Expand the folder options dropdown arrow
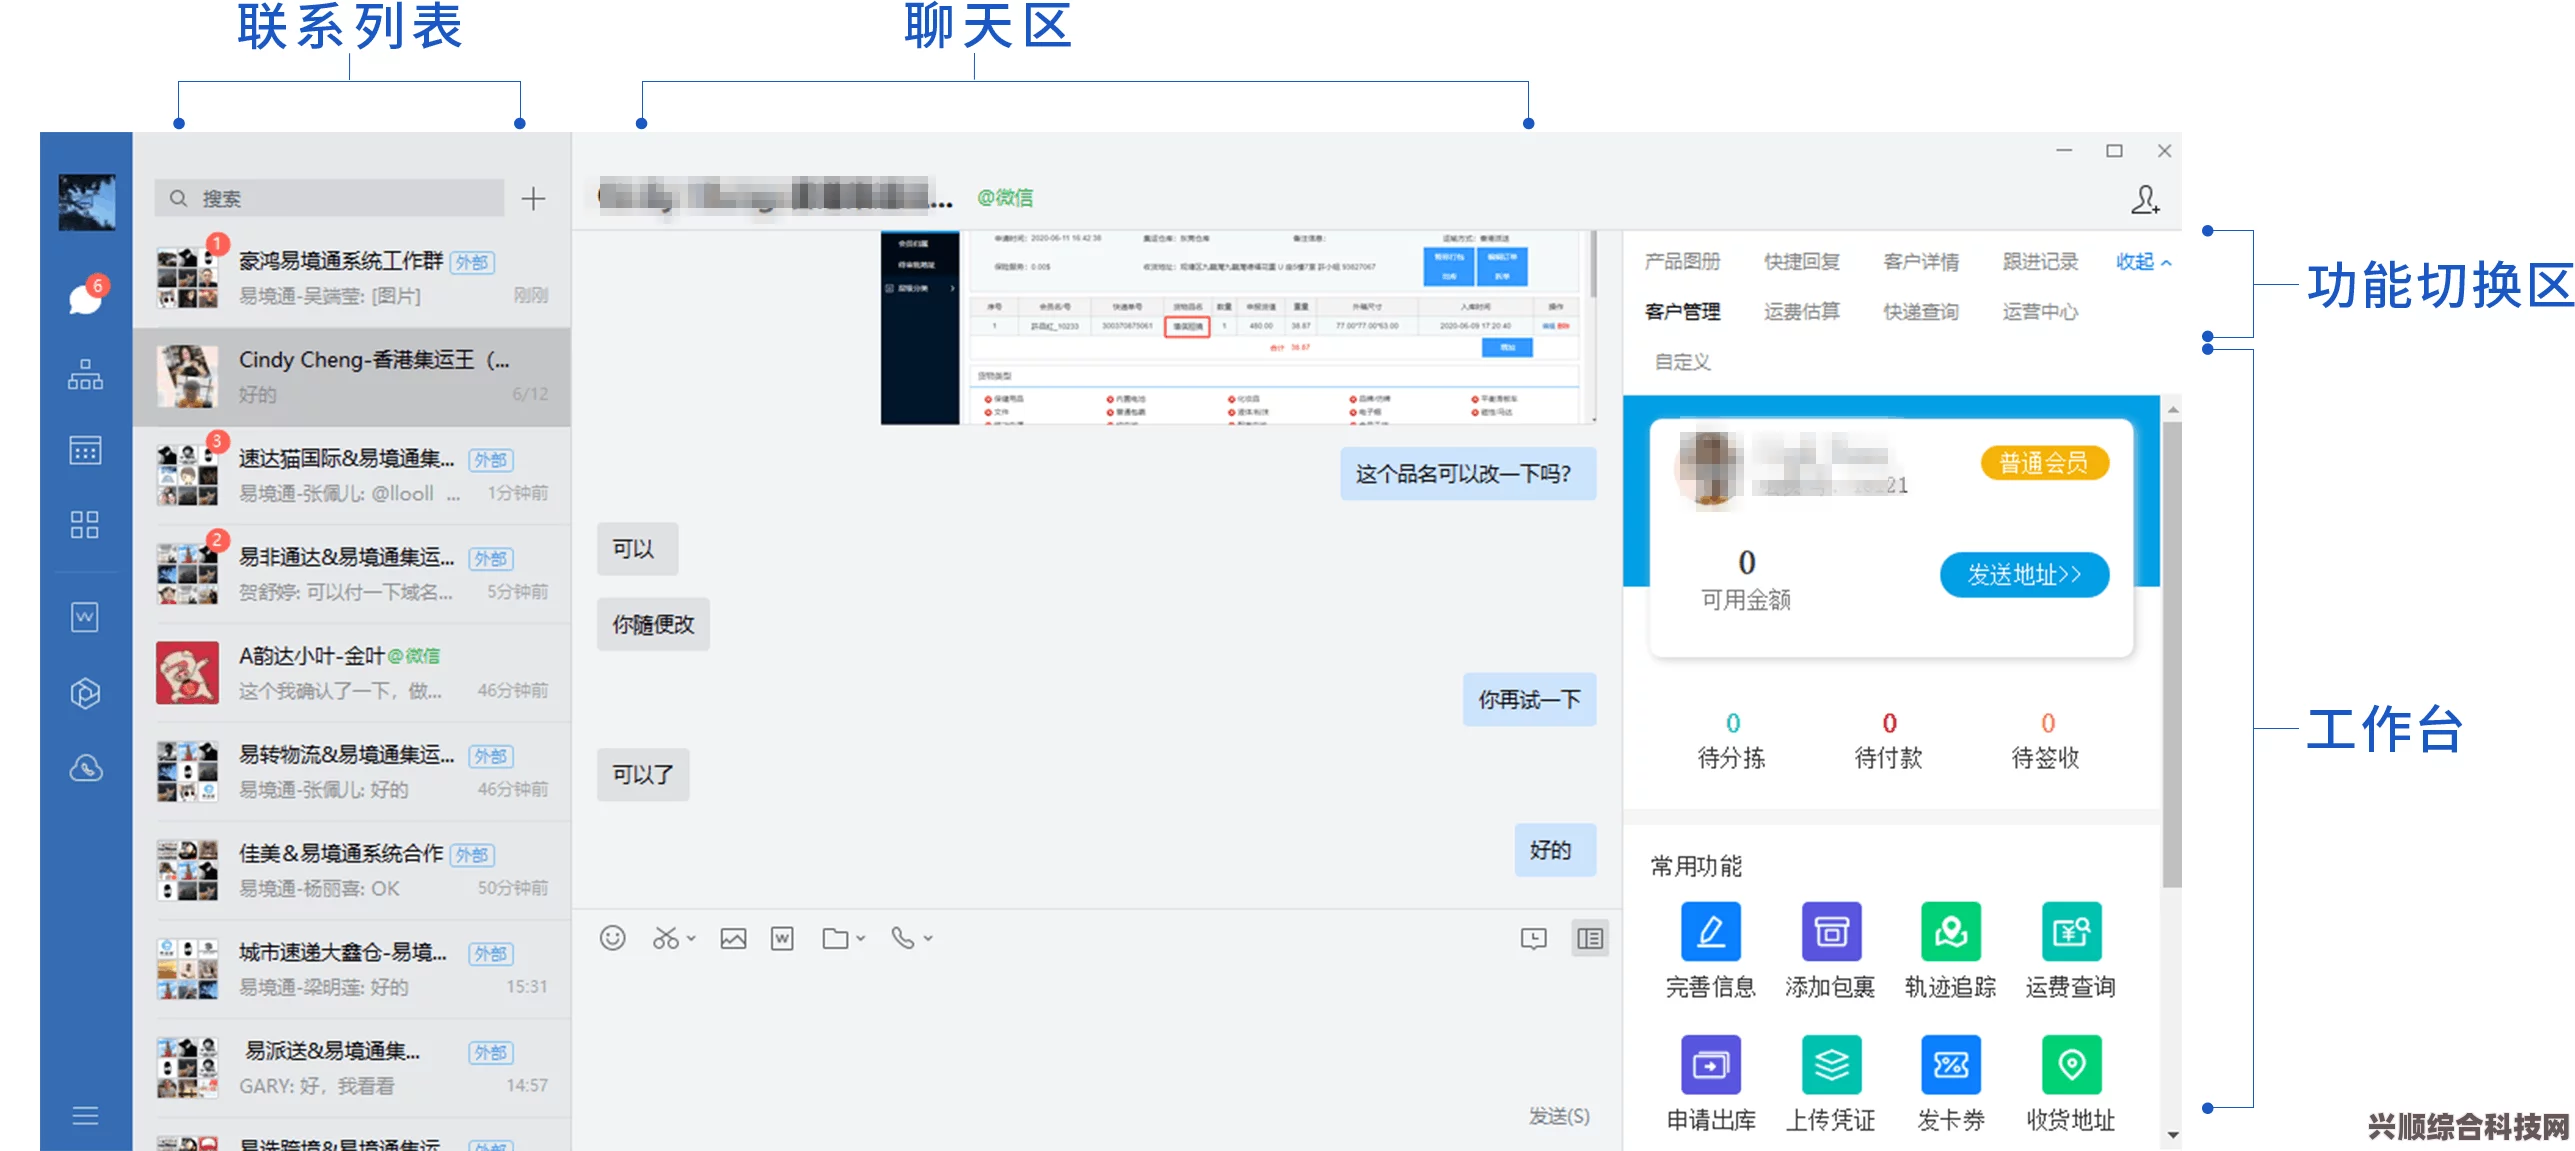The height and width of the screenshot is (1151, 2575). [x=860, y=938]
